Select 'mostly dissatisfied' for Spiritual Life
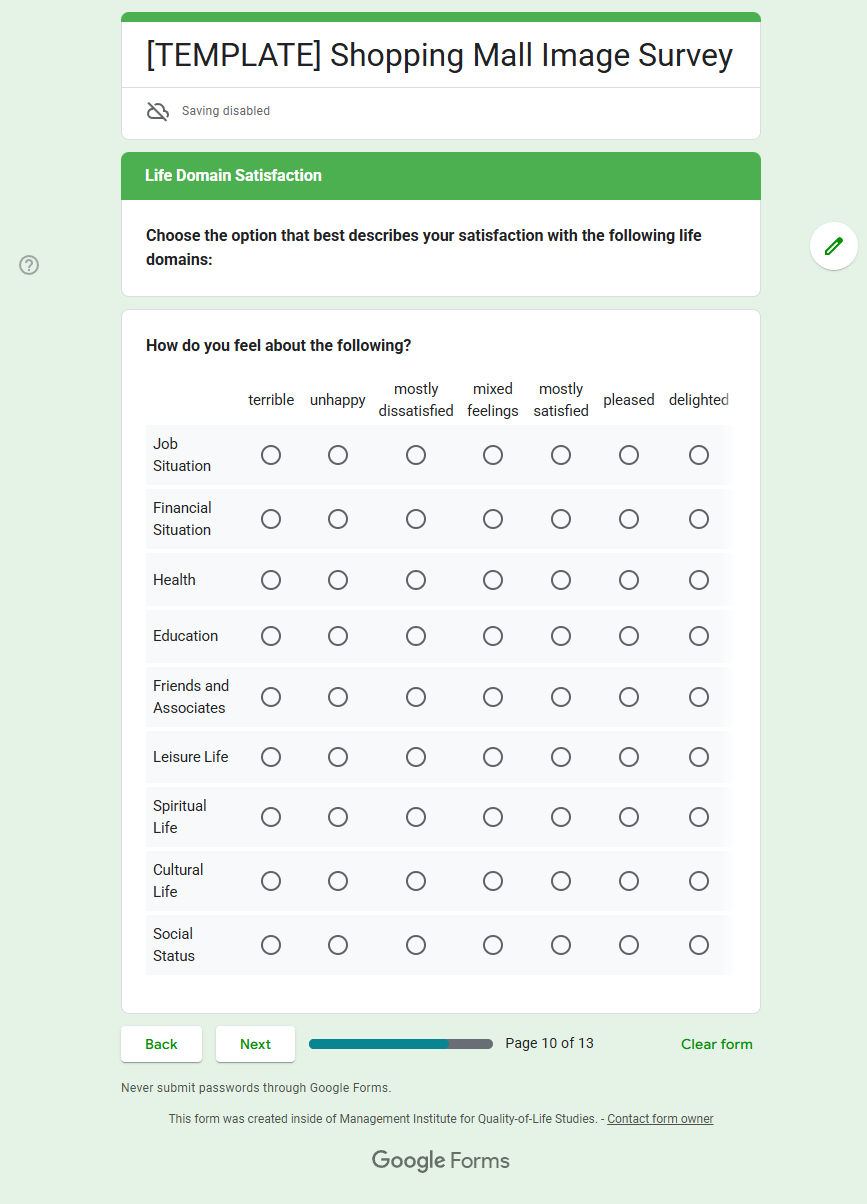 [416, 817]
